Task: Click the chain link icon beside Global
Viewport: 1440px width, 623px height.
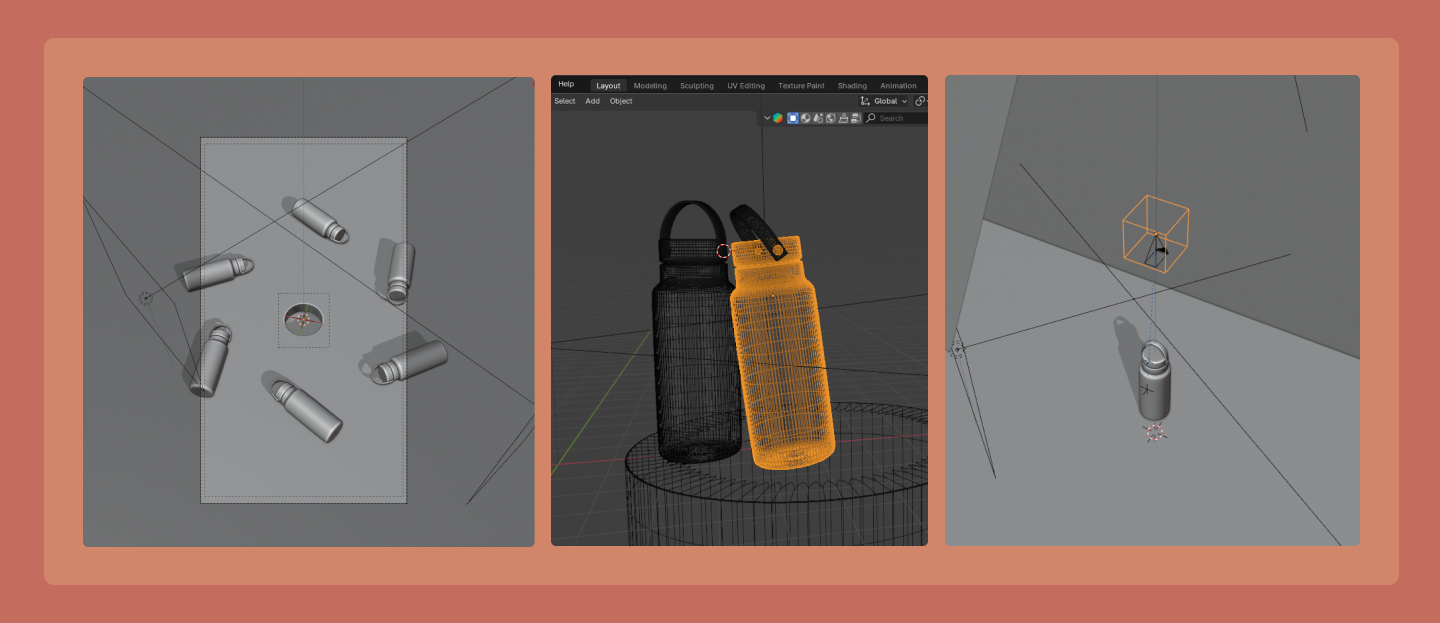Action: coord(920,101)
